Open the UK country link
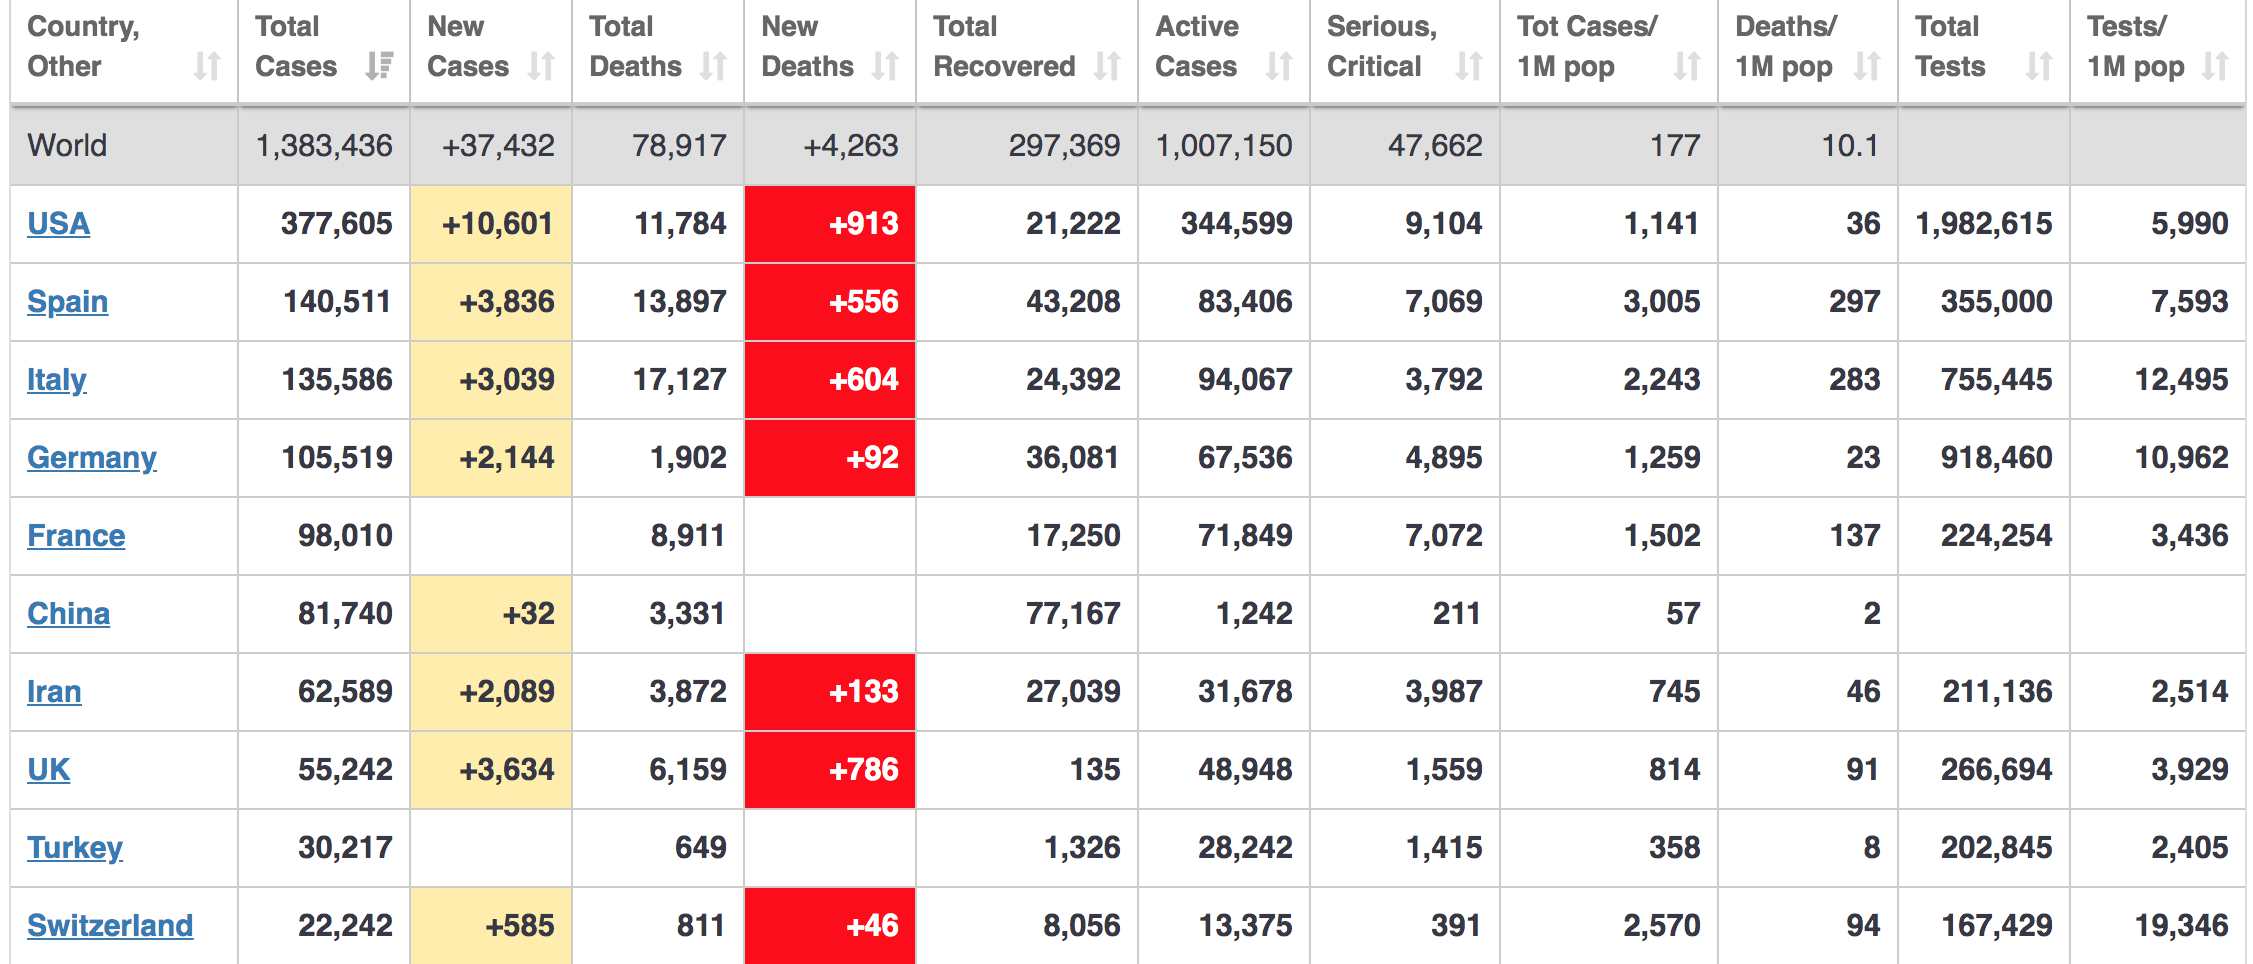The height and width of the screenshot is (964, 2253). pyautogui.click(x=48, y=769)
